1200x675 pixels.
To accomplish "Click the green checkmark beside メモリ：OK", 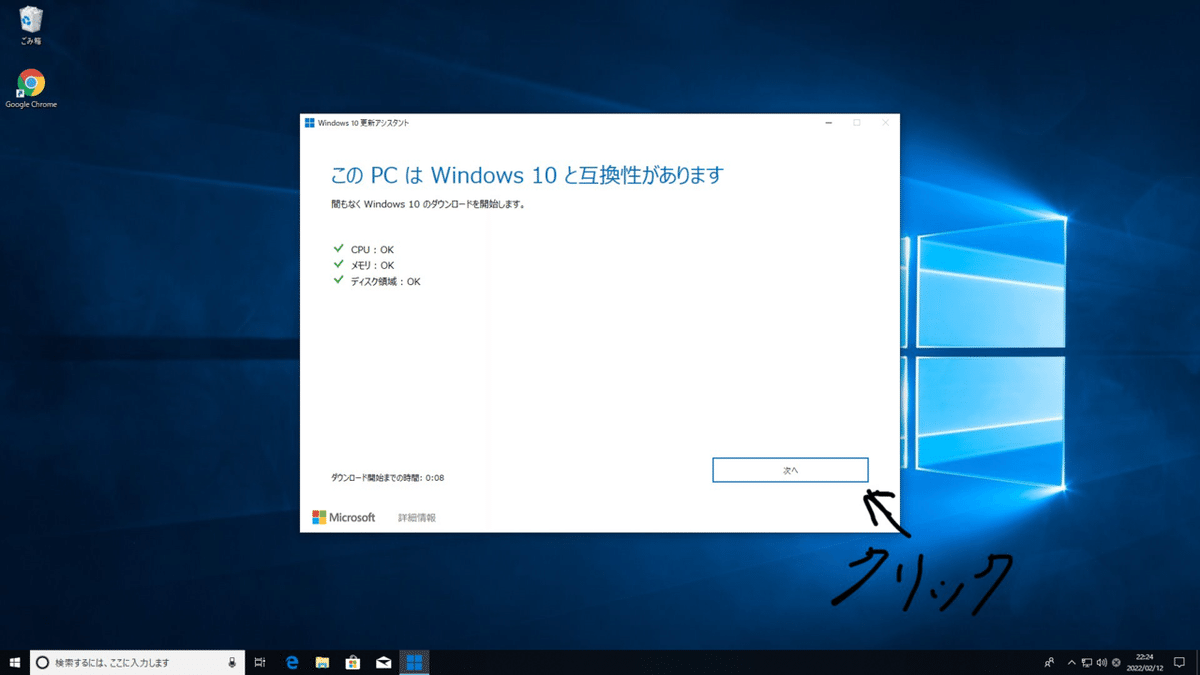I will coord(339,264).
